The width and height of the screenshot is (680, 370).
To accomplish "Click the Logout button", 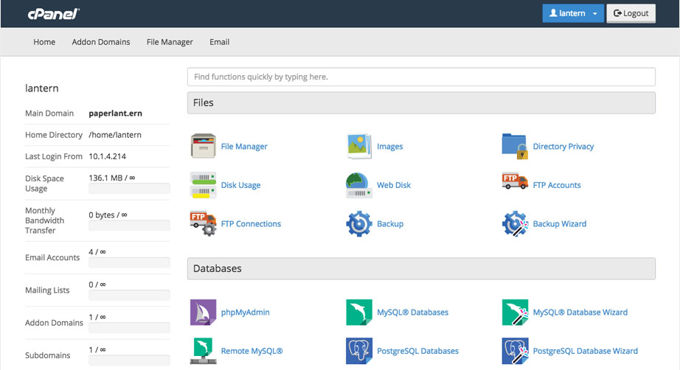I will pos(631,13).
